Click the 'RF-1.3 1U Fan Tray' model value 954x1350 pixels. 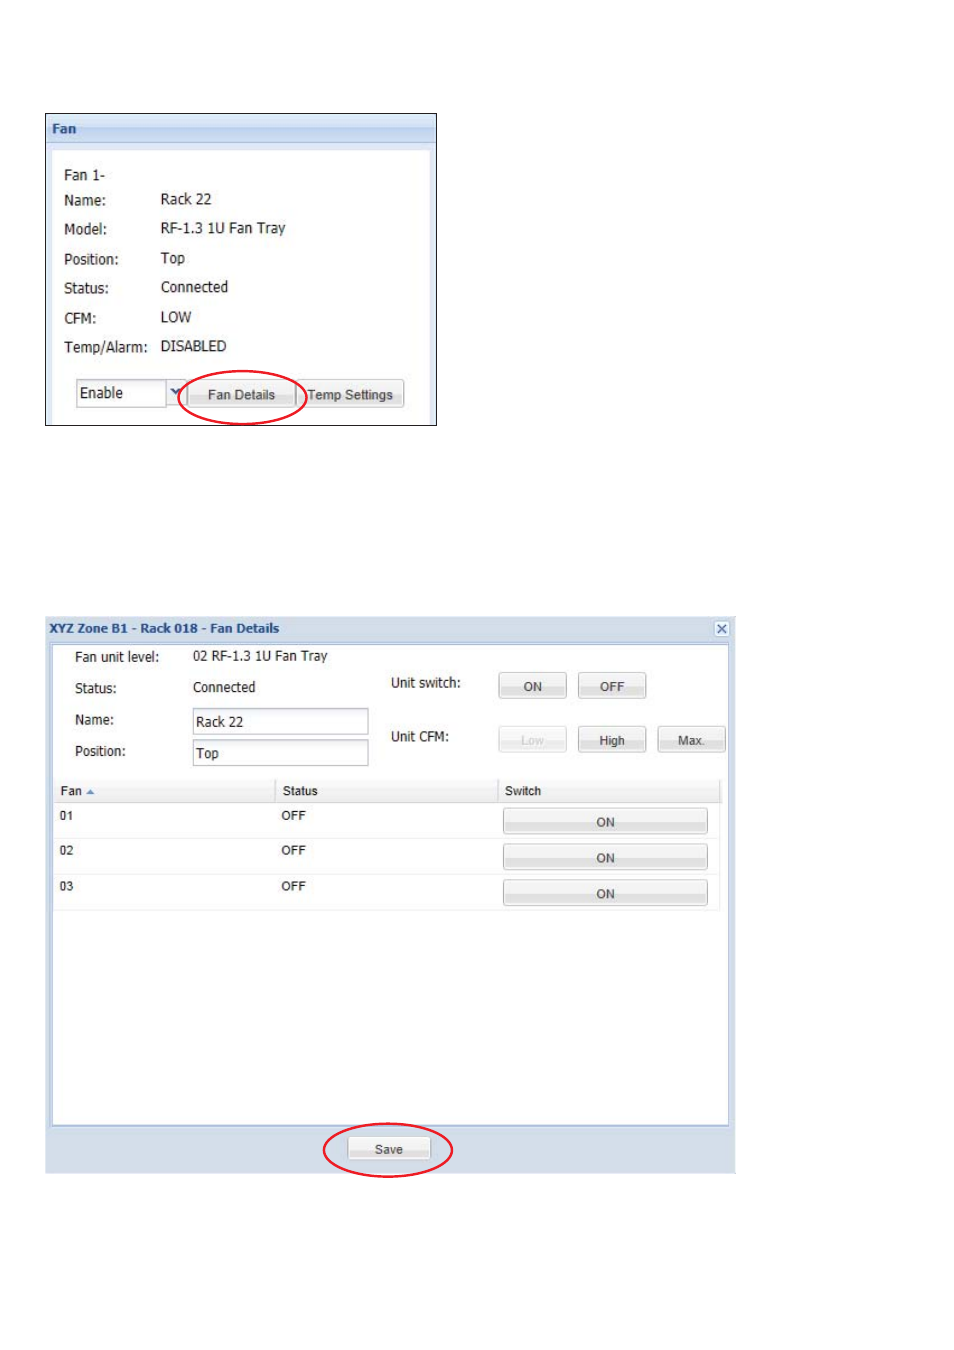(x=223, y=228)
